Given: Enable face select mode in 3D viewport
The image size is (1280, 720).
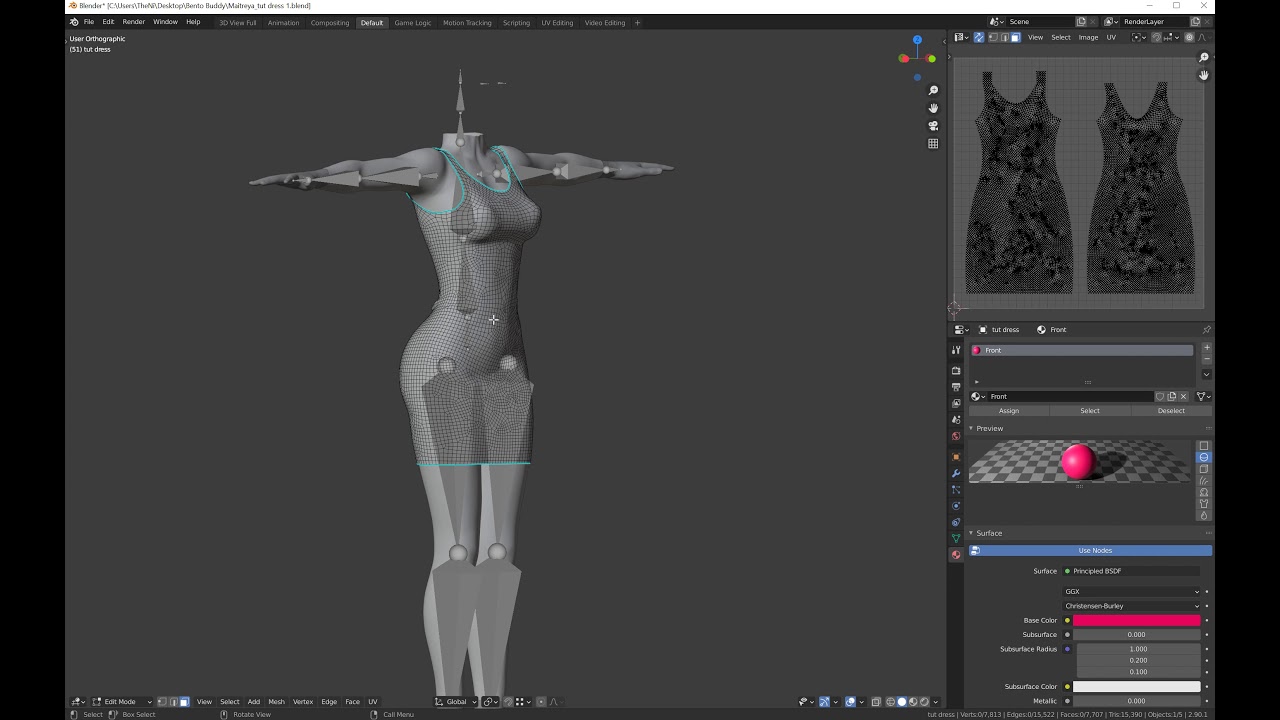Looking at the screenshot, I should click(x=184, y=702).
